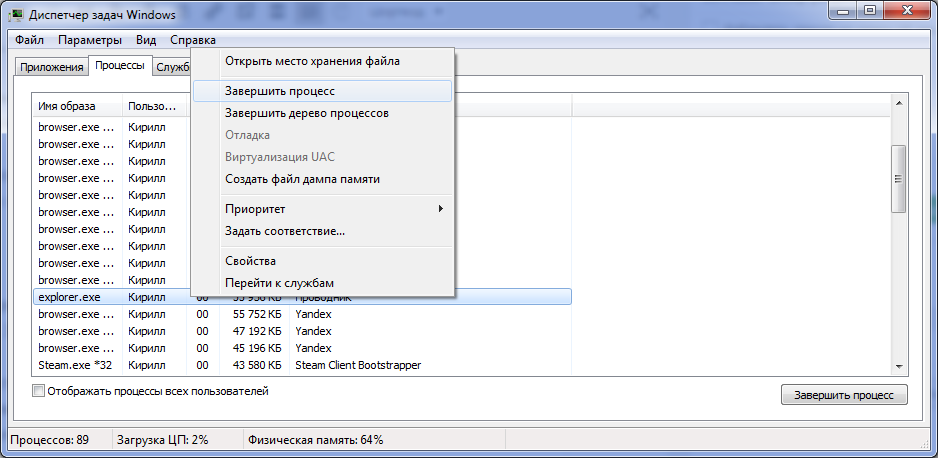The image size is (938, 458).
Task: Switch to the Приложения tab
Action: click(51, 67)
